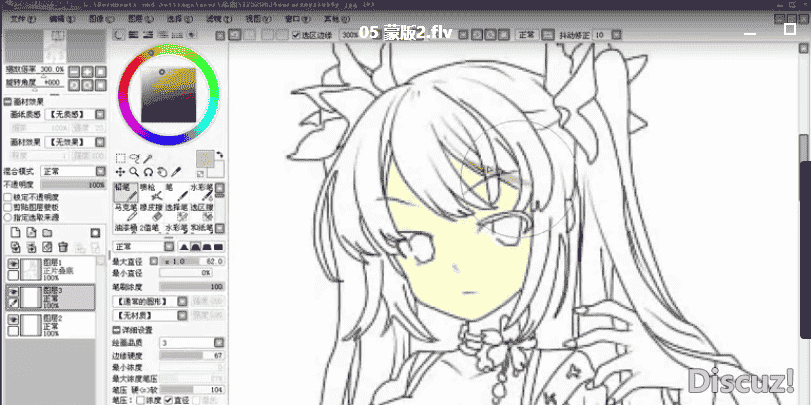Delete the current layer with trash icon
The width and height of the screenshot is (811, 405).
pos(63,247)
